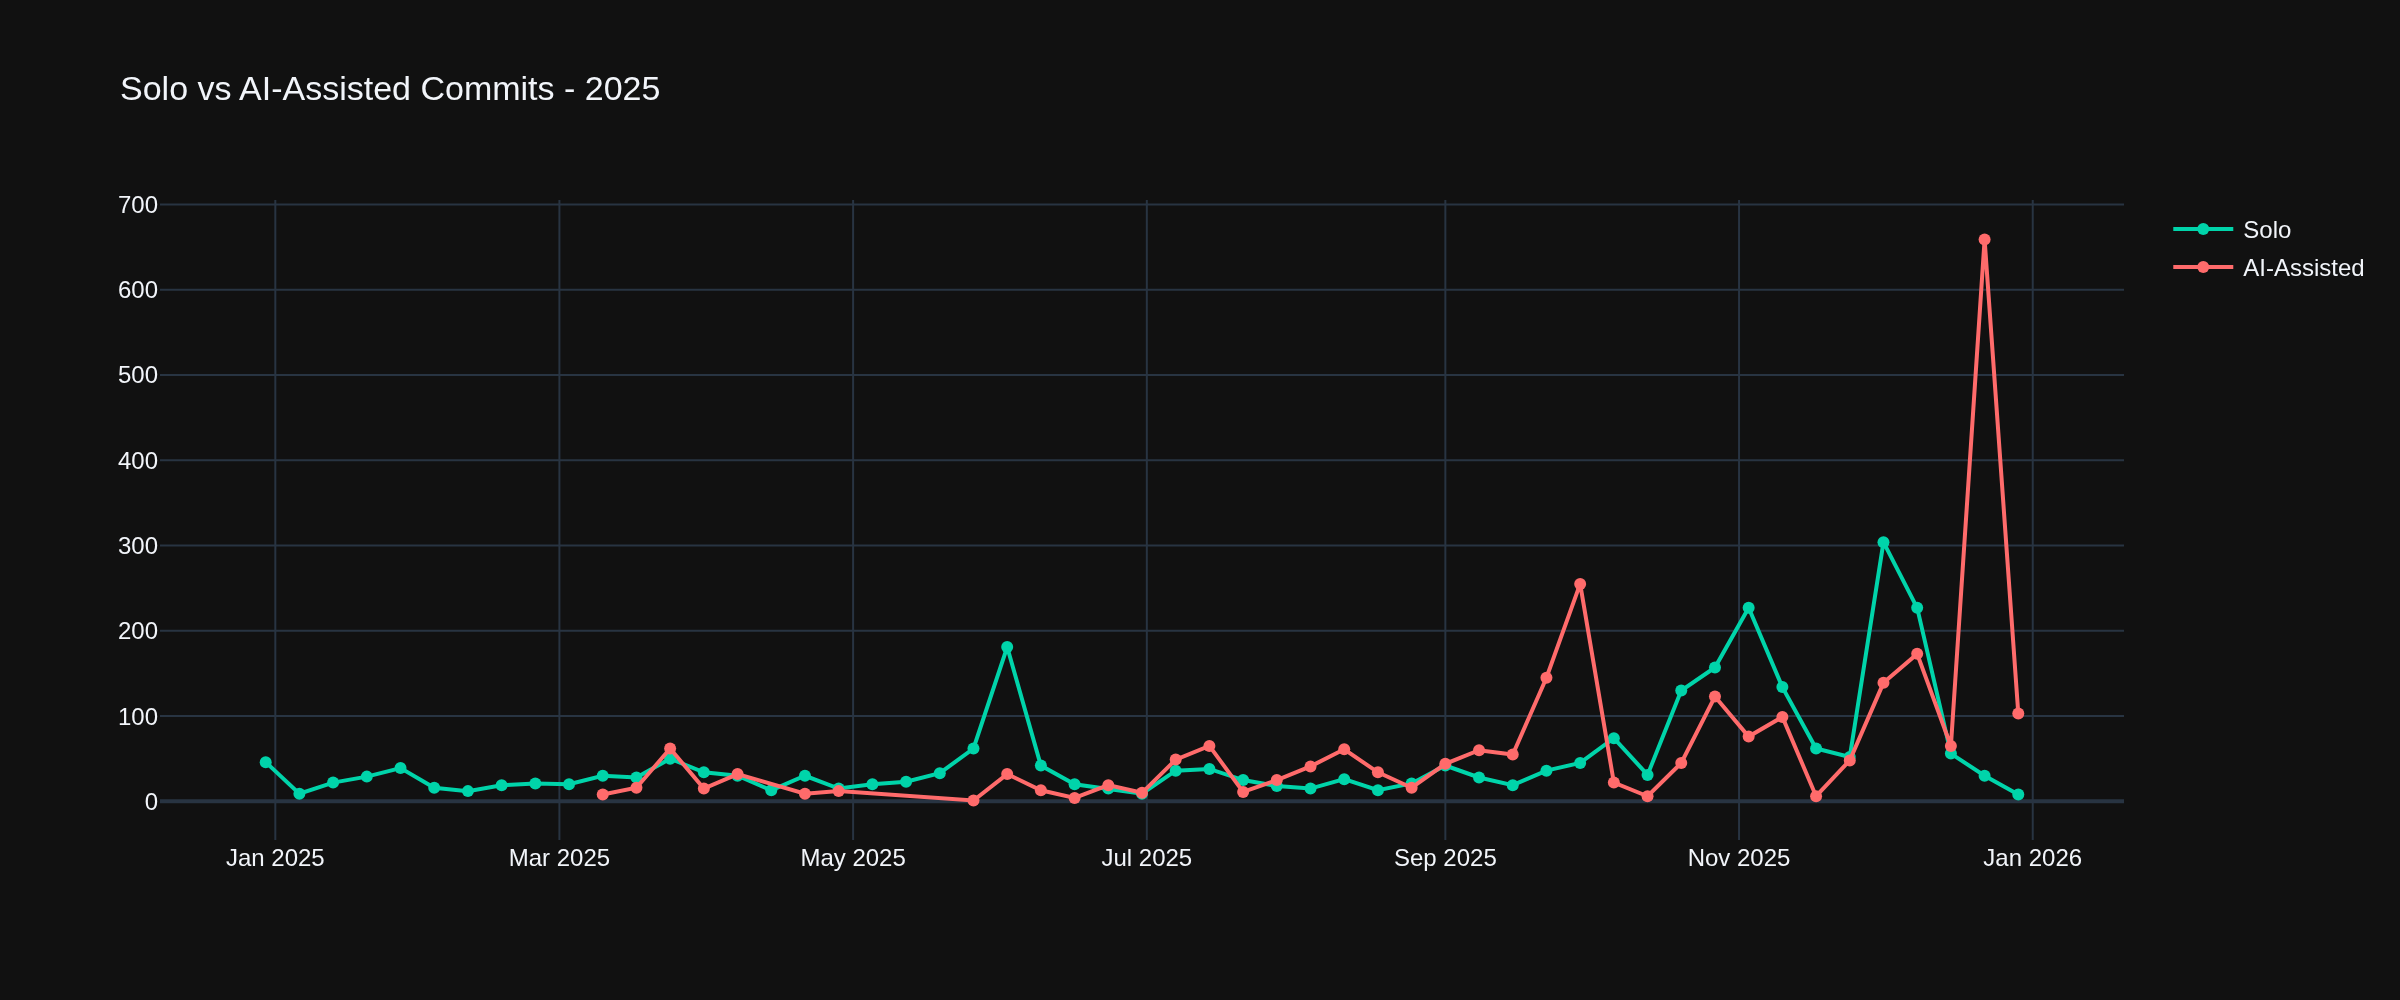2400x1000 pixels.
Task: Click the first AI-Assisted data point in March
Action: 602,795
